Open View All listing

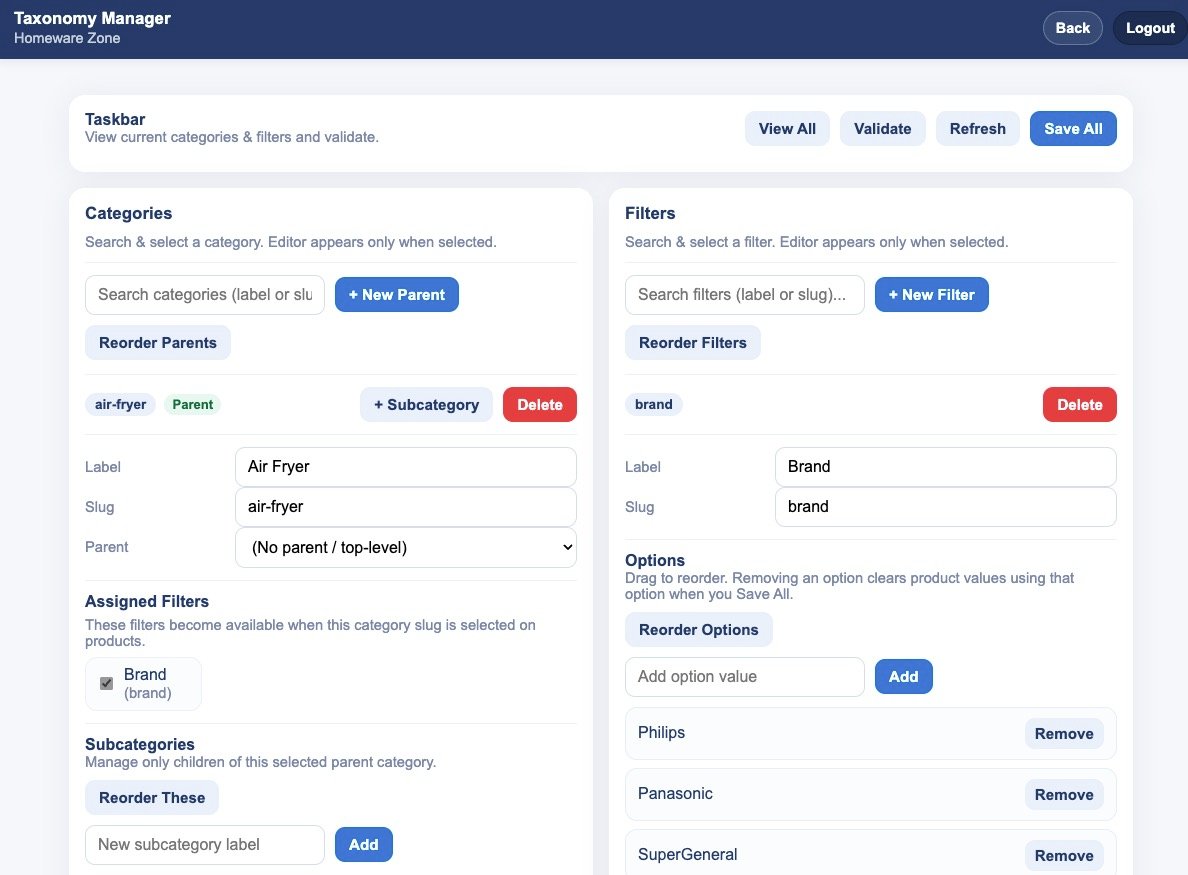[x=787, y=128]
